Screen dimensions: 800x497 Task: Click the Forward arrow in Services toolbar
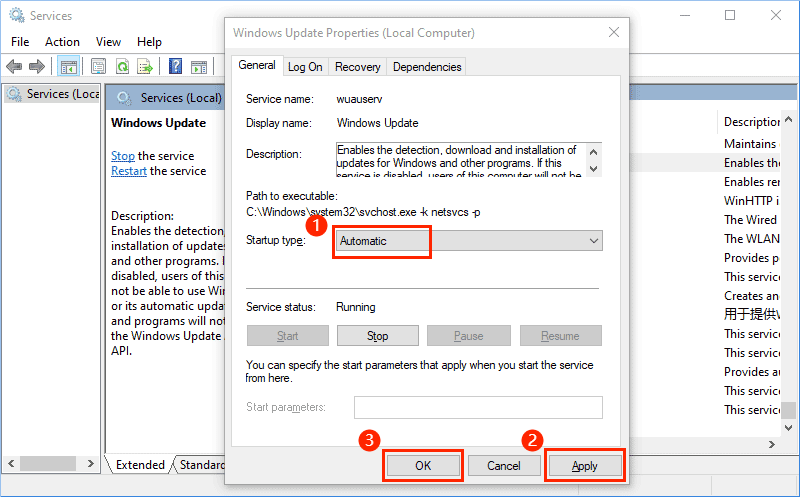37,66
